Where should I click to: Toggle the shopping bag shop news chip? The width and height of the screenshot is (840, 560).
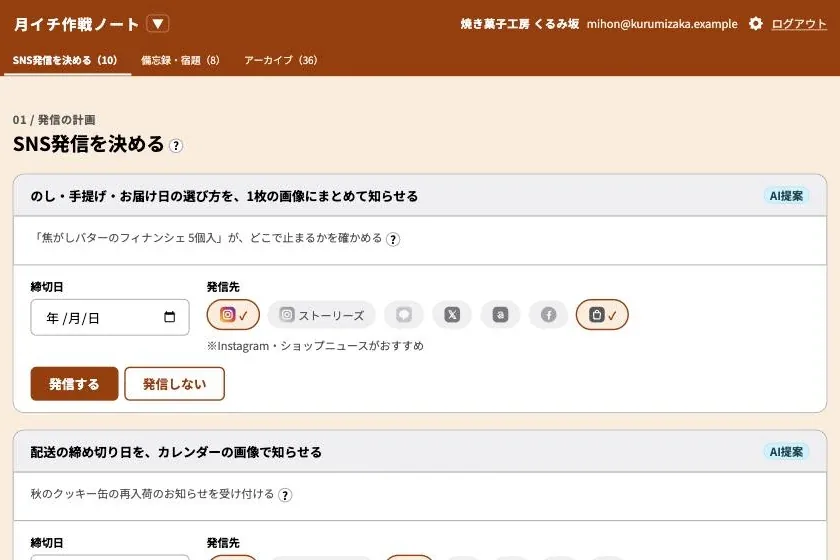(x=602, y=315)
